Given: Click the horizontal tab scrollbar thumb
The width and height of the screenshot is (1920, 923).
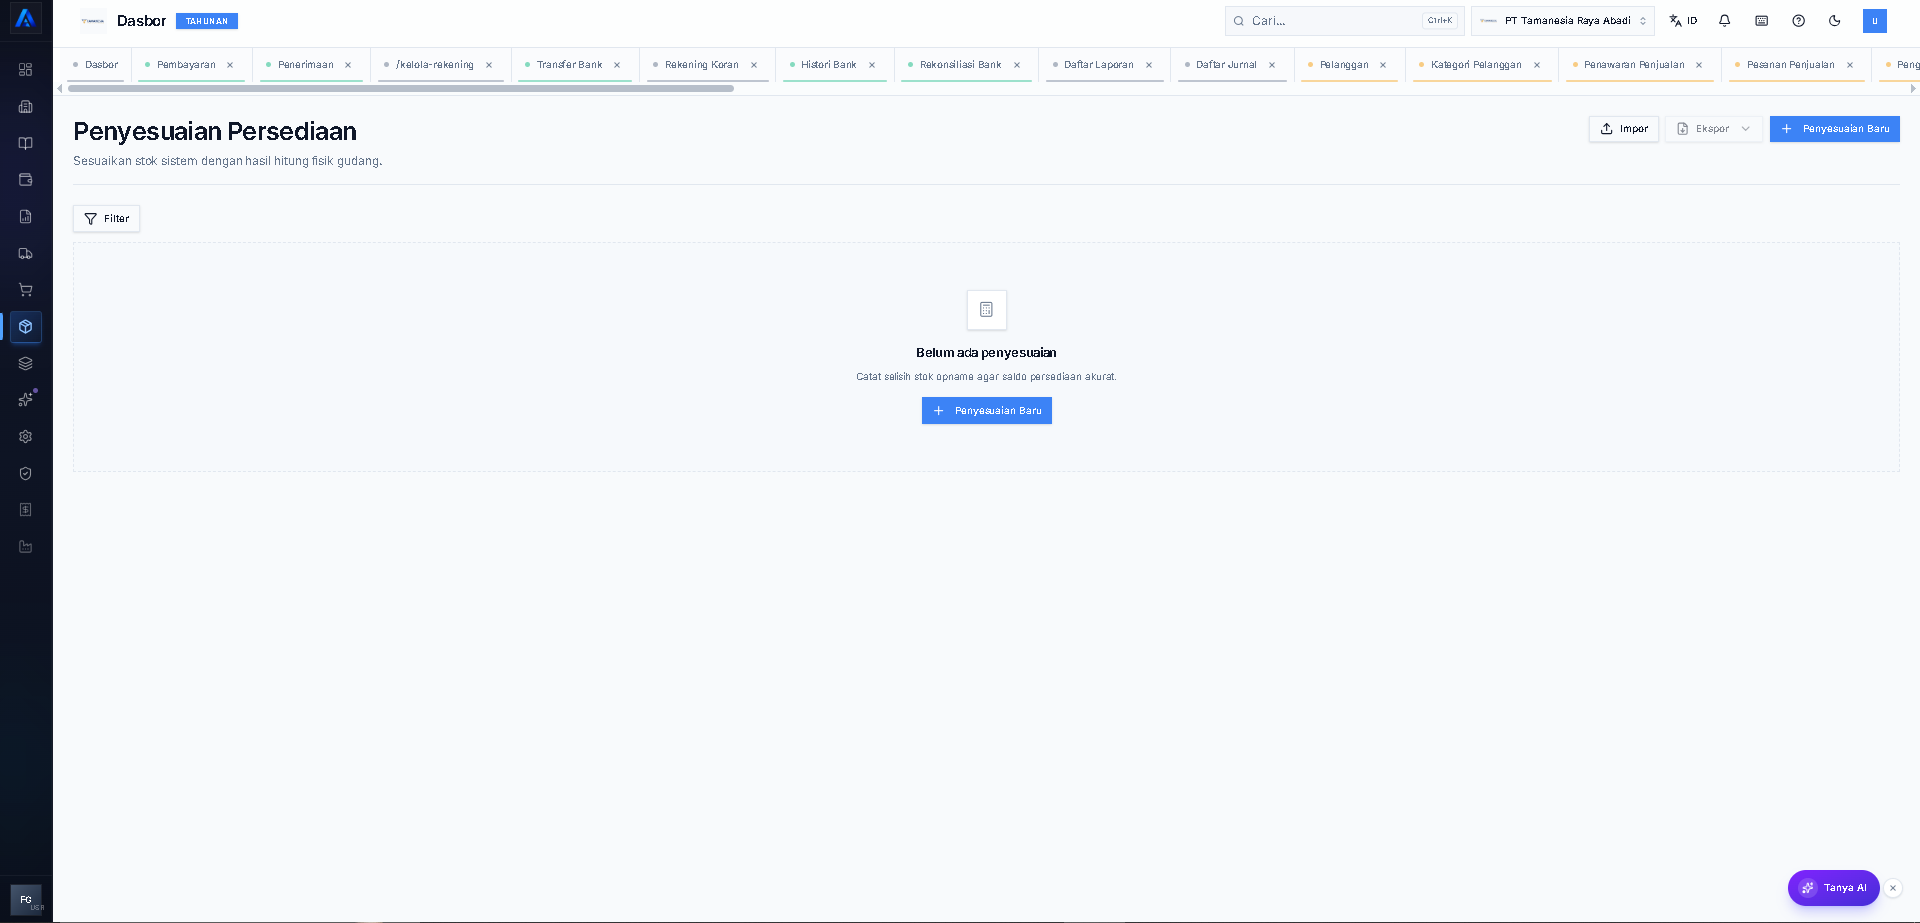Looking at the screenshot, I should (400, 88).
